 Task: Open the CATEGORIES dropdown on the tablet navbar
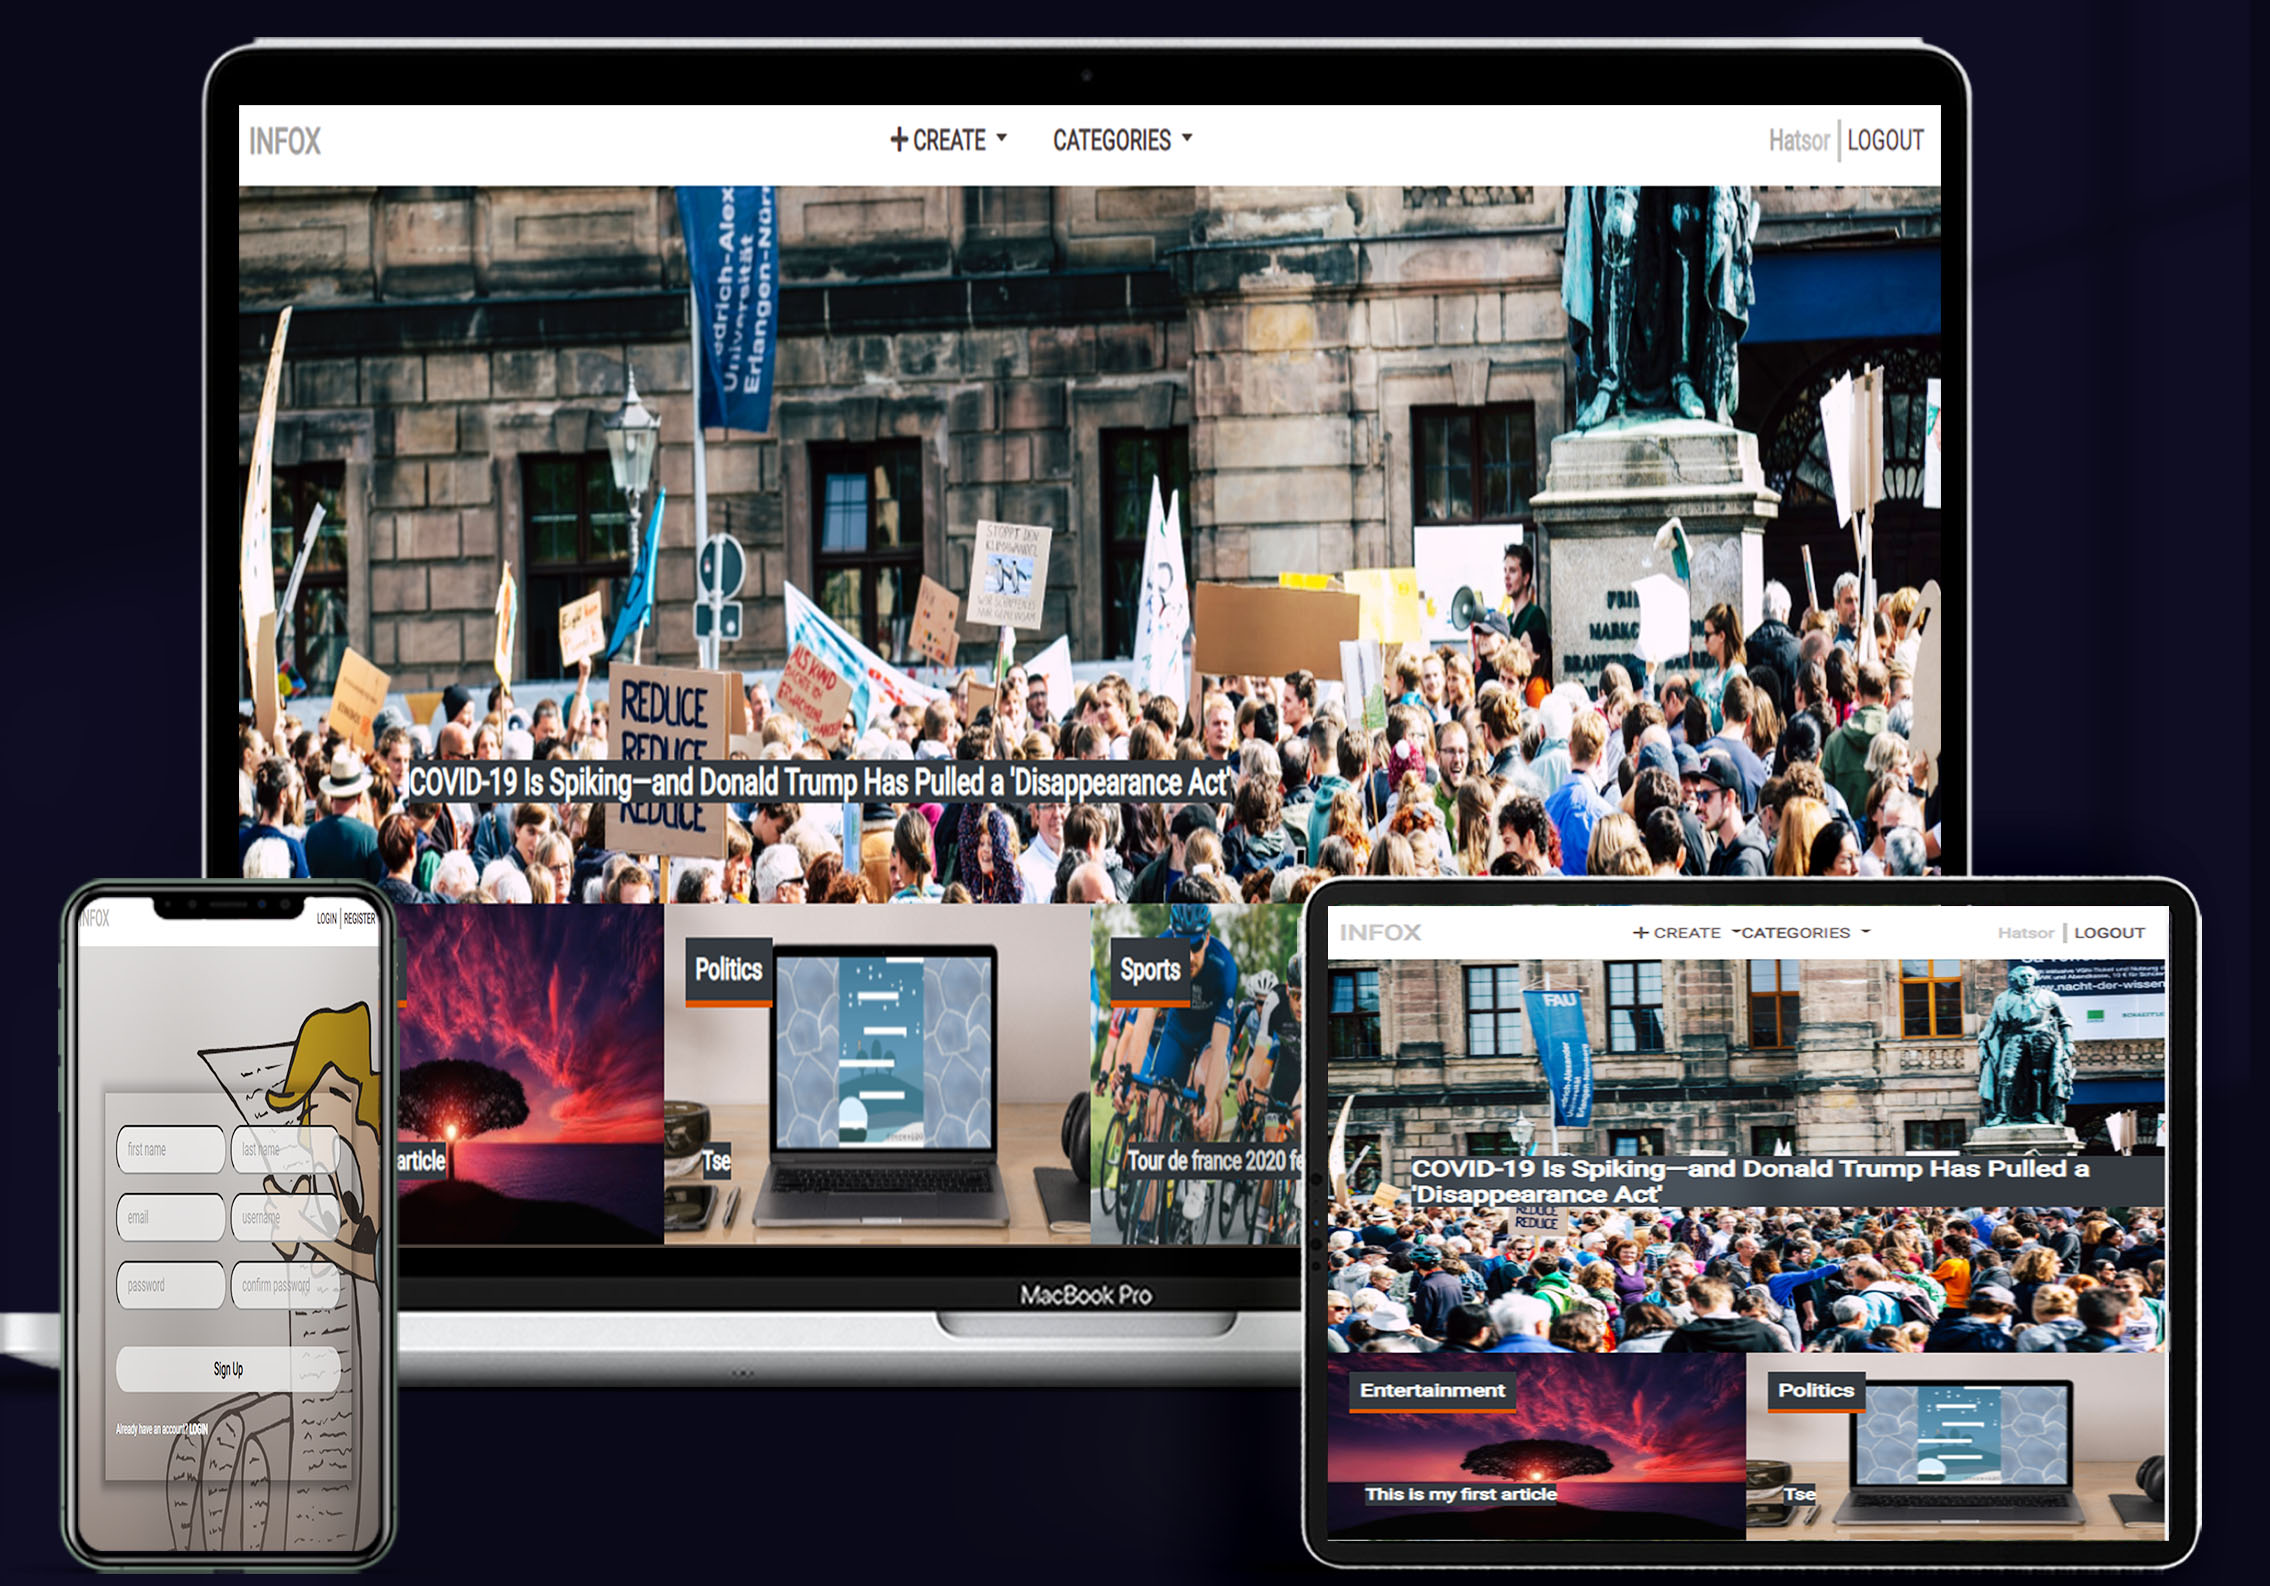(1796, 932)
